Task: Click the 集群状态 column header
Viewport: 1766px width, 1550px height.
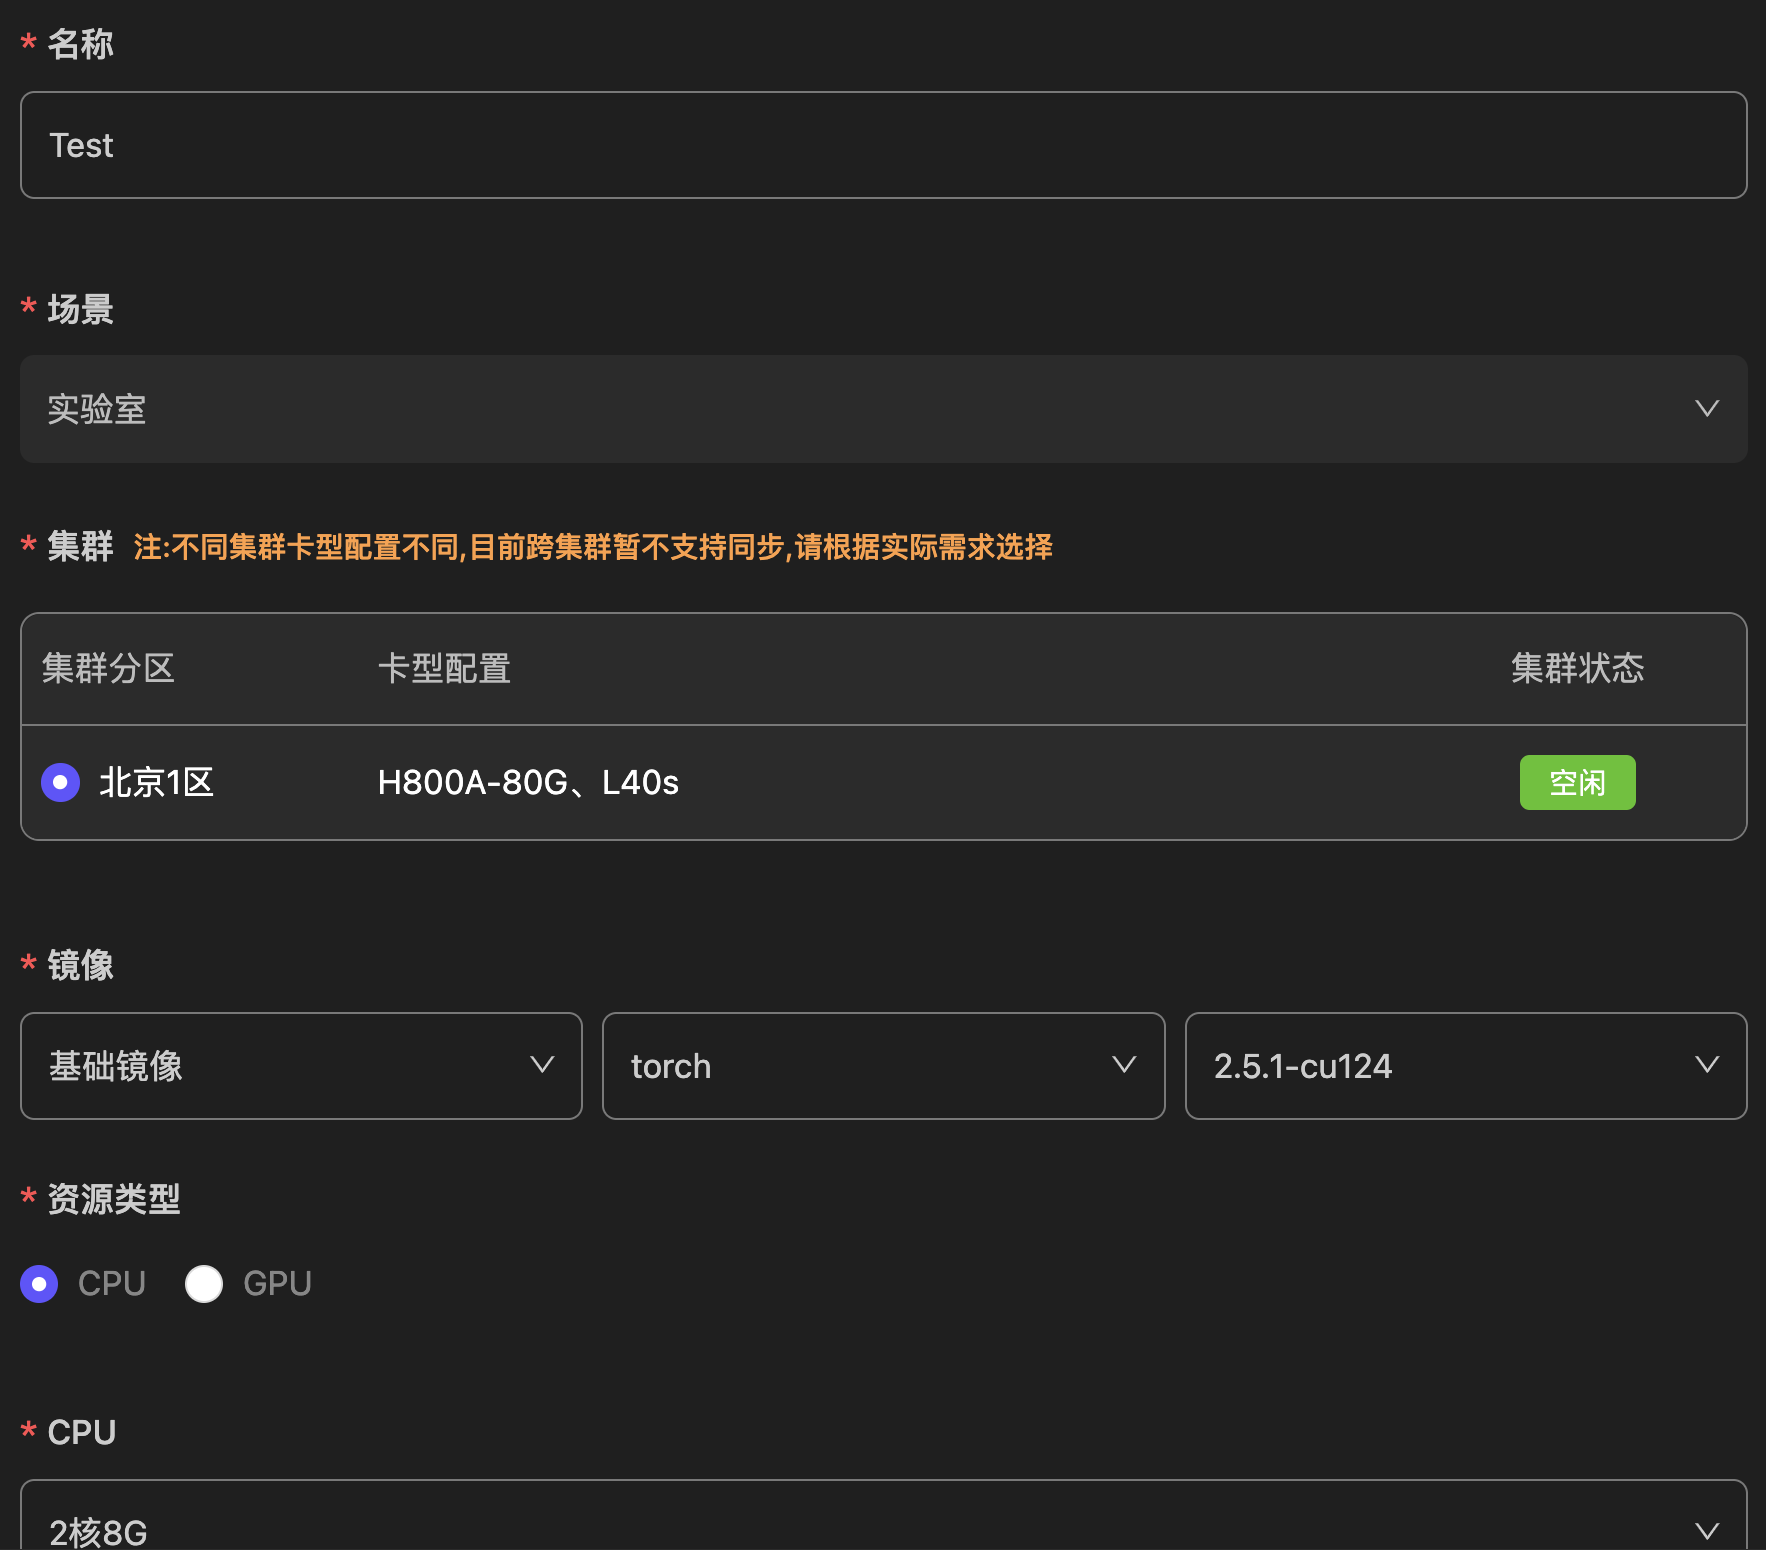Action: tap(1577, 668)
